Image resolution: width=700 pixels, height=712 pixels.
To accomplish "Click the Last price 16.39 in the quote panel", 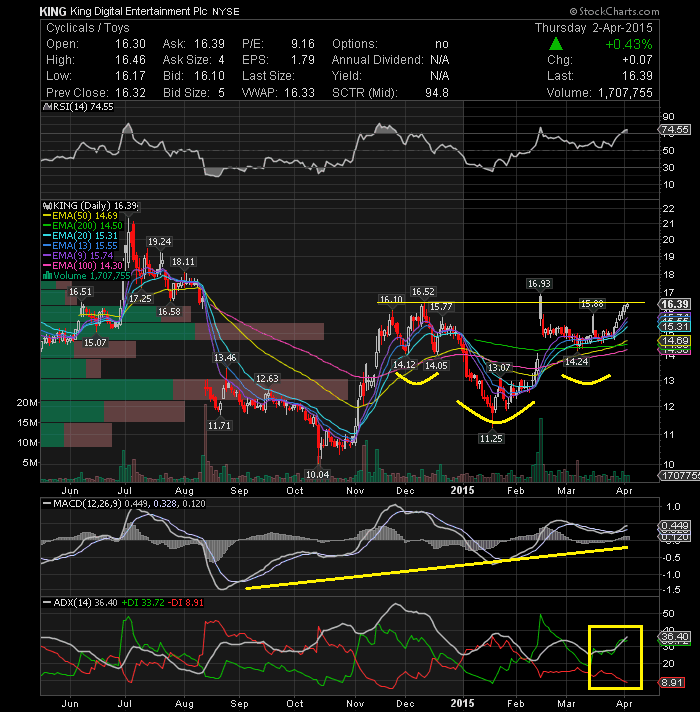I will (637, 76).
